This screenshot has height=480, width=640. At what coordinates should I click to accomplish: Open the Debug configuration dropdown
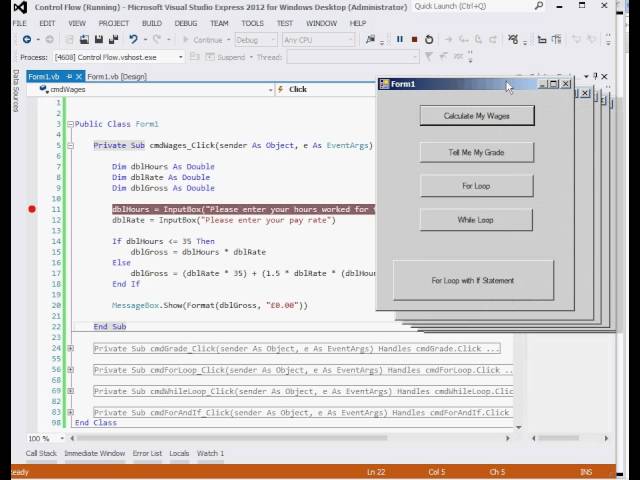pos(273,40)
